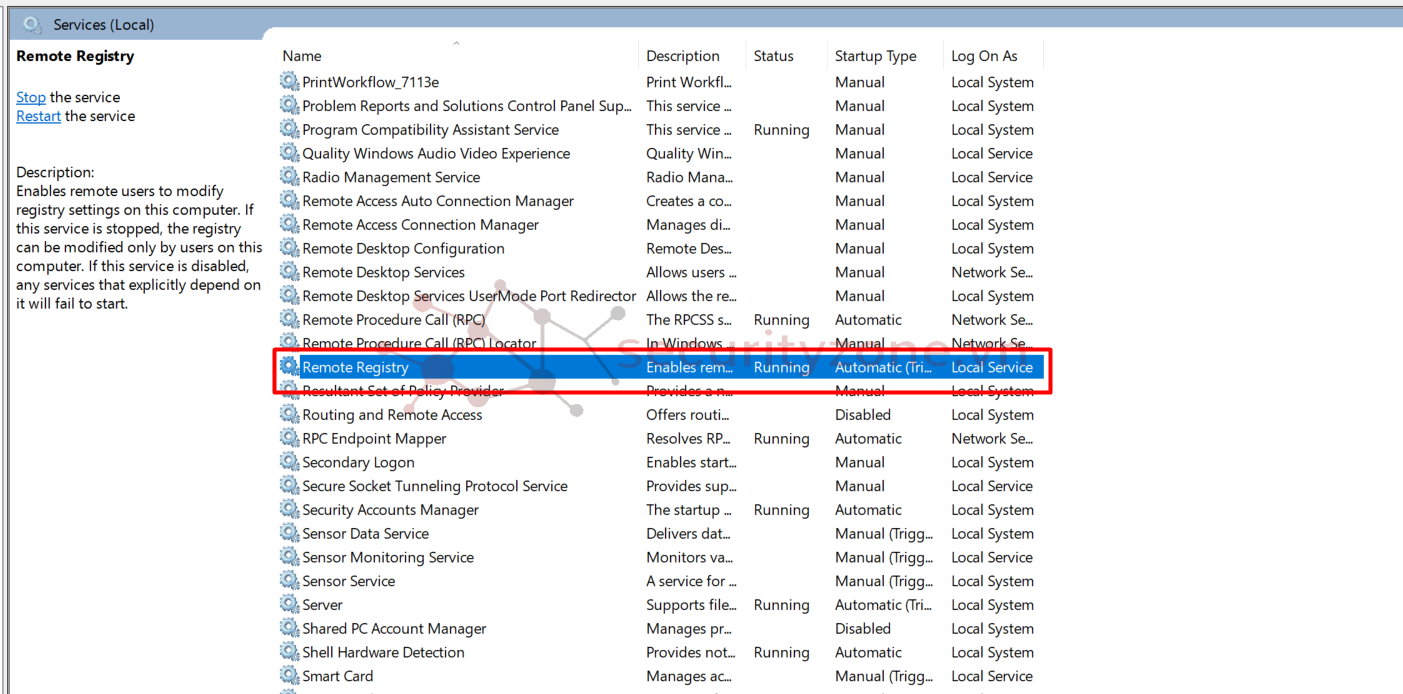This screenshot has height=694, width=1403.
Task: Select Remote Procedure Call (RPC) service name
Action: coord(393,320)
